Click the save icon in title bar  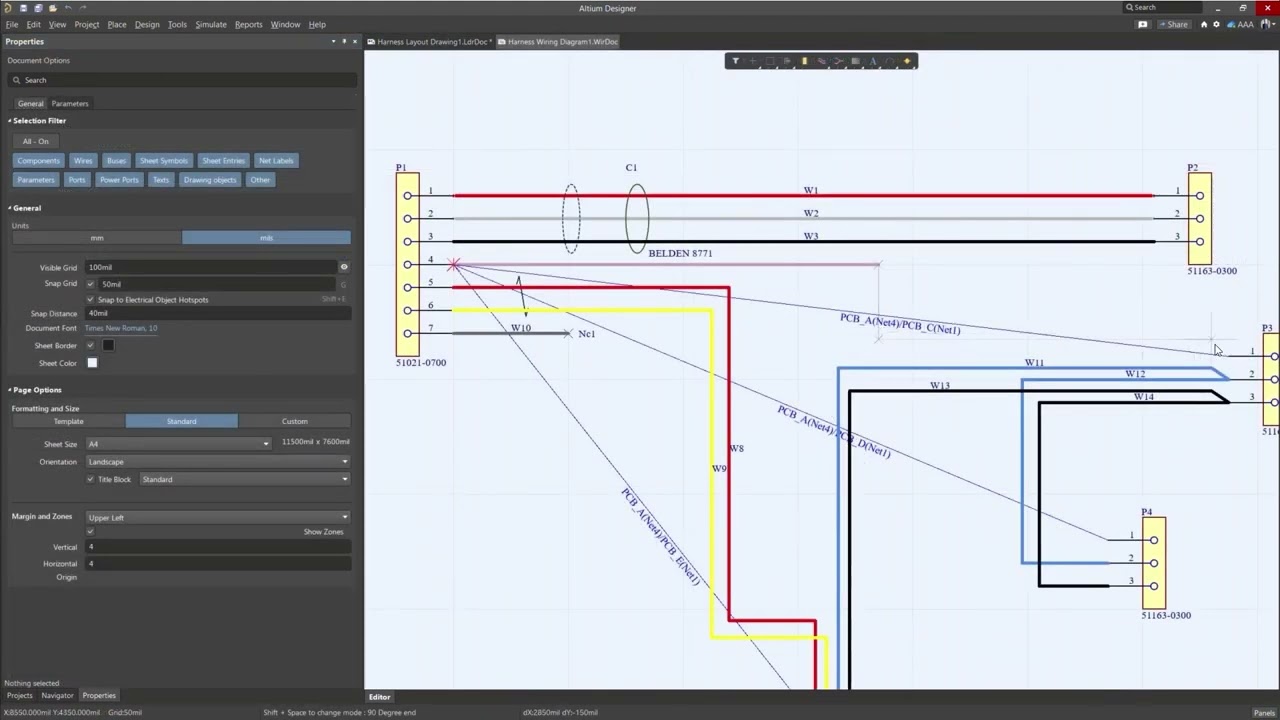pyautogui.click(x=23, y=8)
